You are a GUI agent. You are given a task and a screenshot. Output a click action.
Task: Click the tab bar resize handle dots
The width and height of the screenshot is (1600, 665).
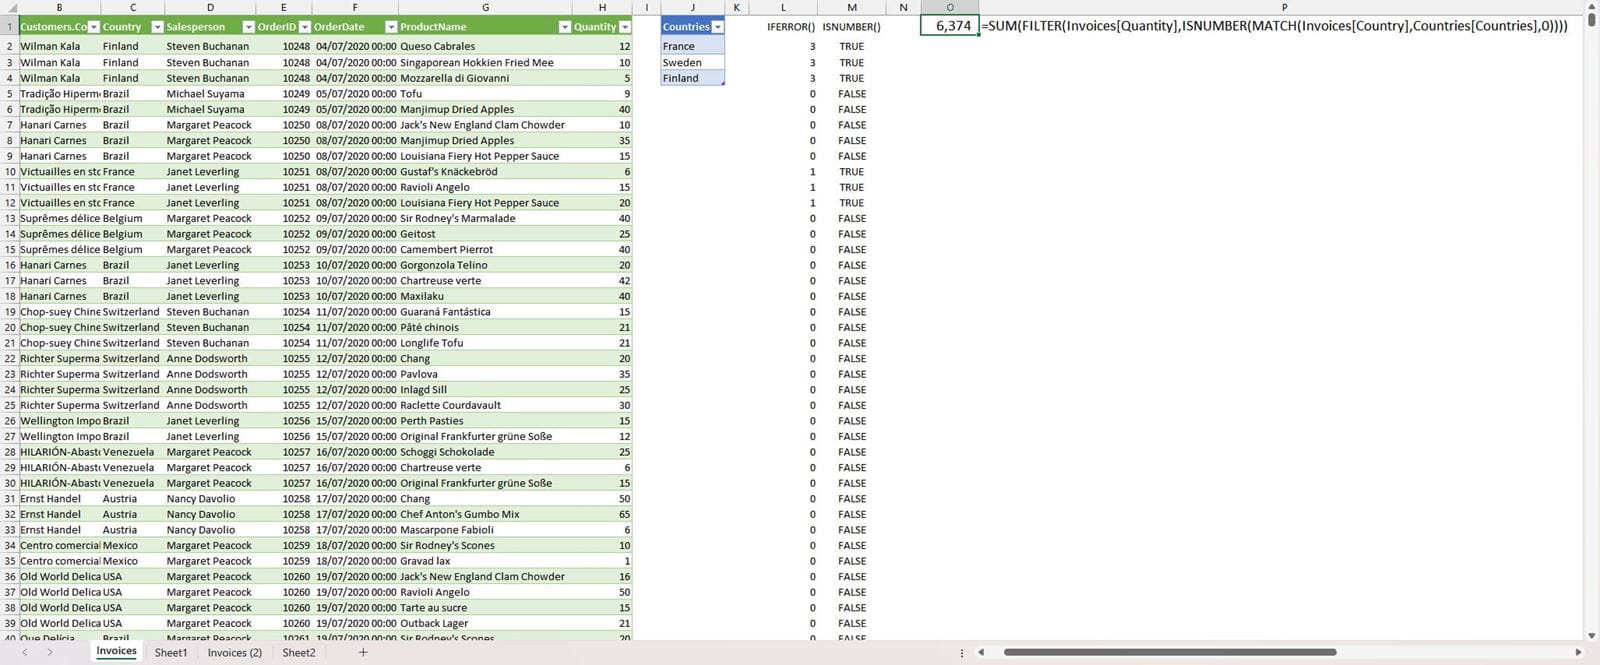(x=962, y=653)
